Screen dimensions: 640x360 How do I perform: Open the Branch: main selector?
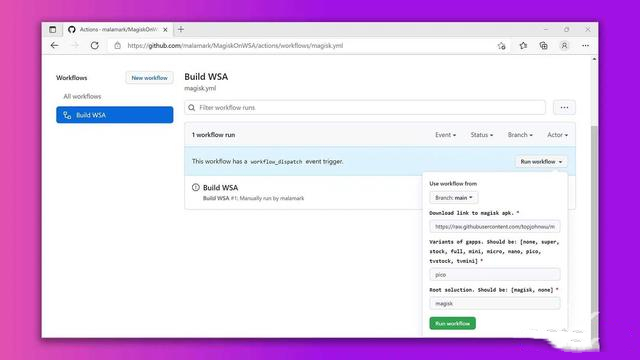[453, 198]
